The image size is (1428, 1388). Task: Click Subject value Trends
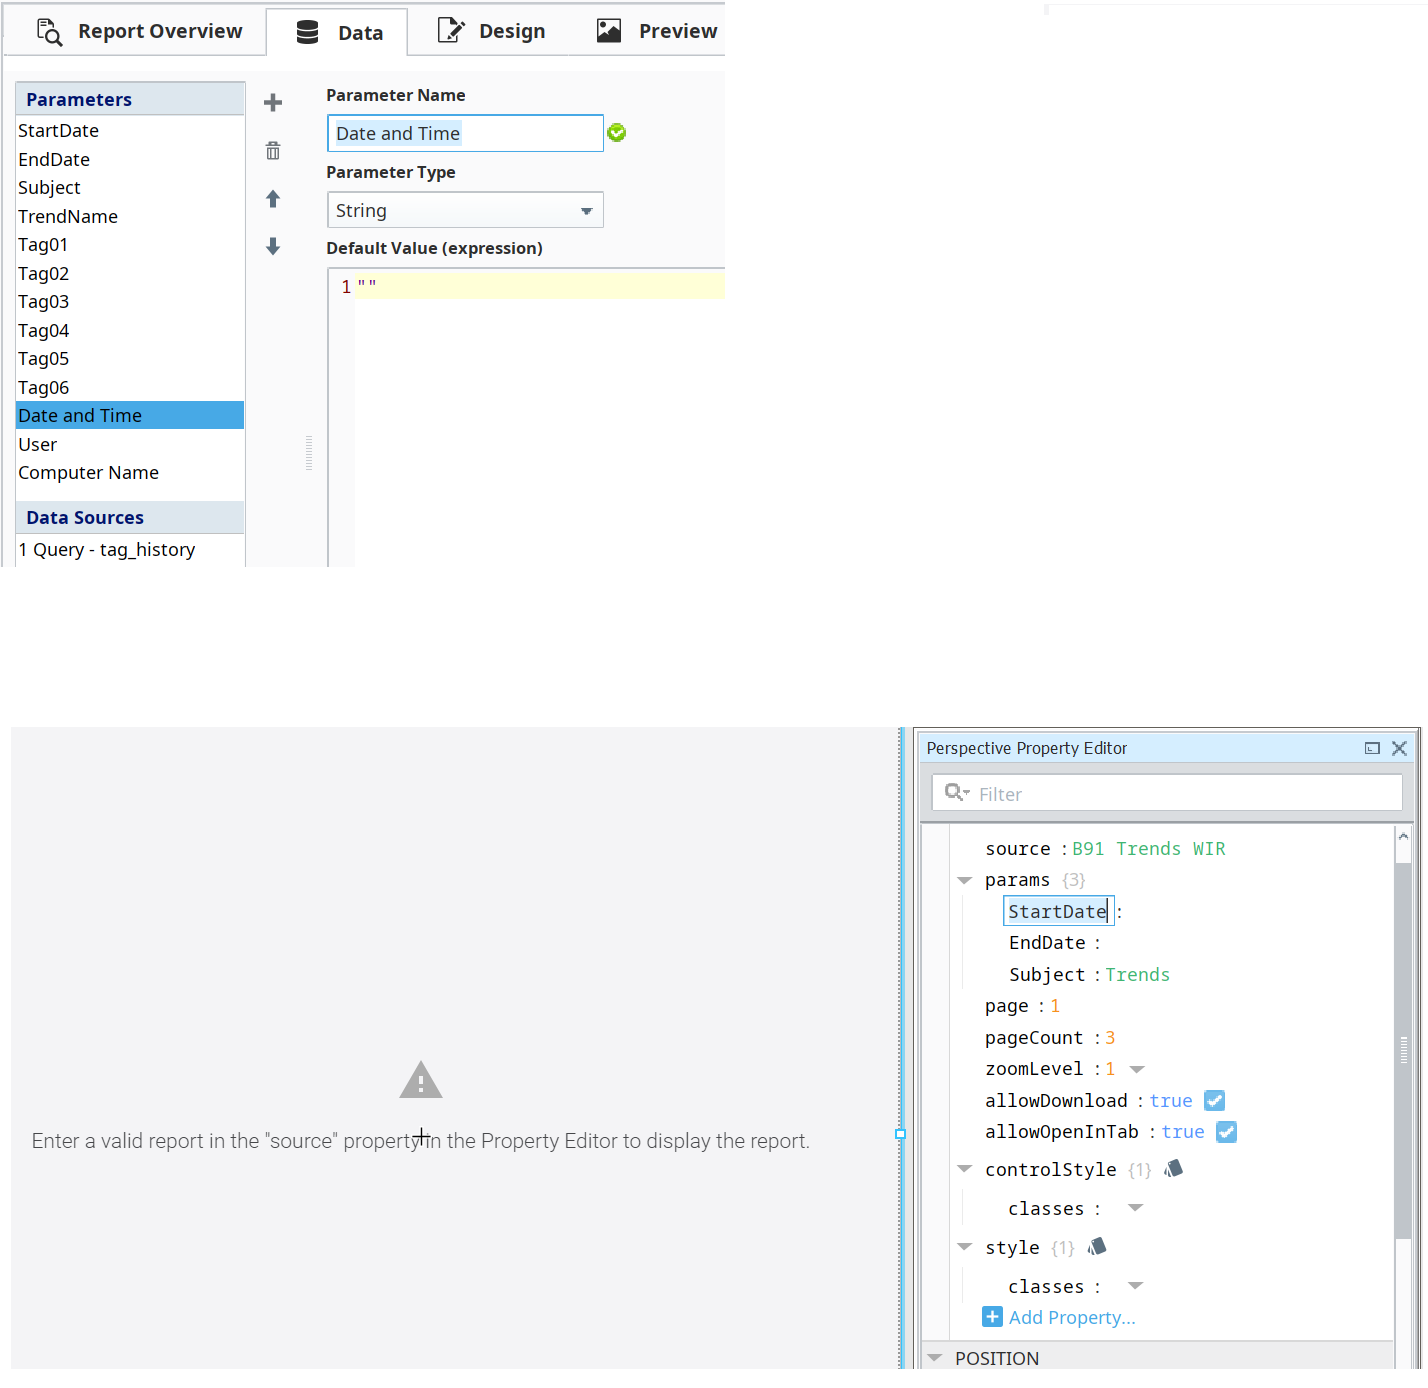[x=1137, y=975]
